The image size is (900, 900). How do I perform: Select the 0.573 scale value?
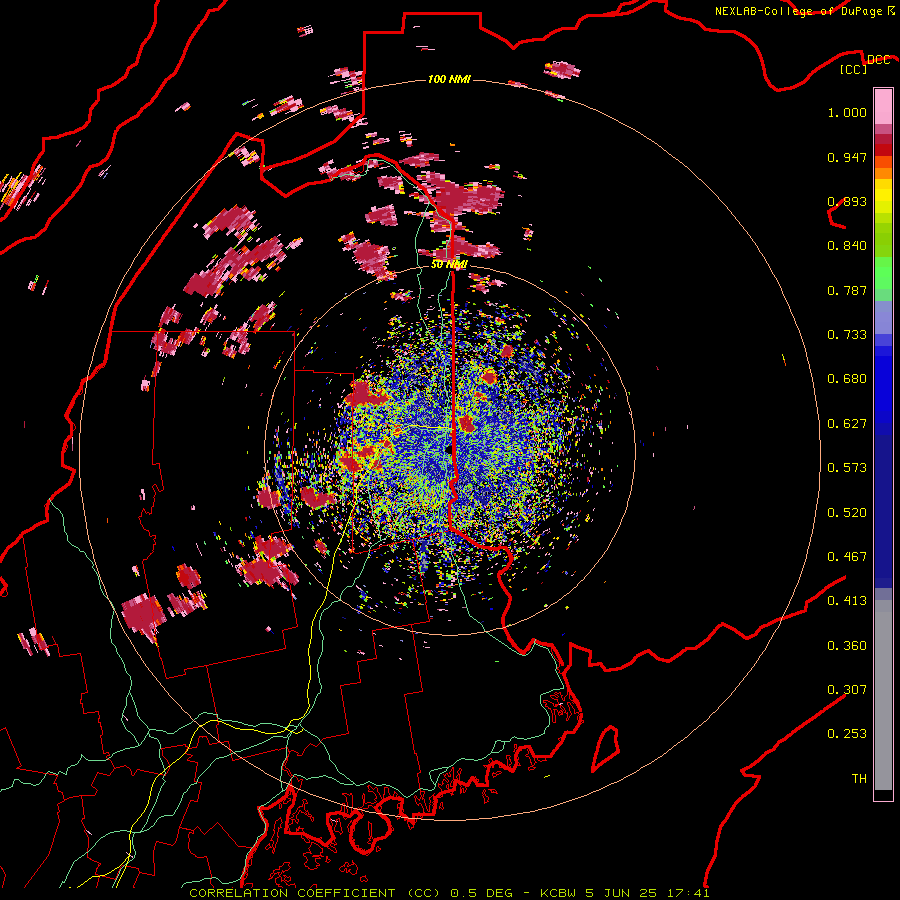tap(847, 468)
